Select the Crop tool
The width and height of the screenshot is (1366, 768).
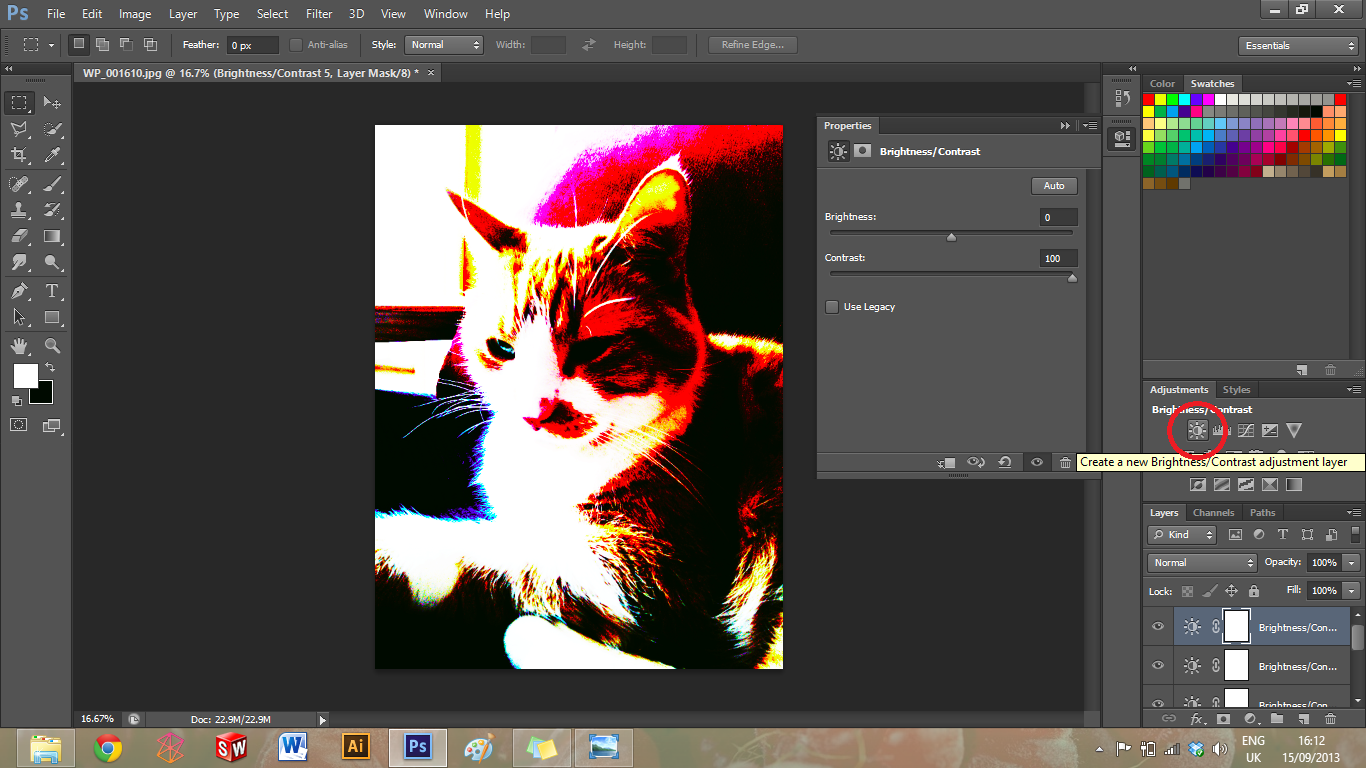point(19,156)
